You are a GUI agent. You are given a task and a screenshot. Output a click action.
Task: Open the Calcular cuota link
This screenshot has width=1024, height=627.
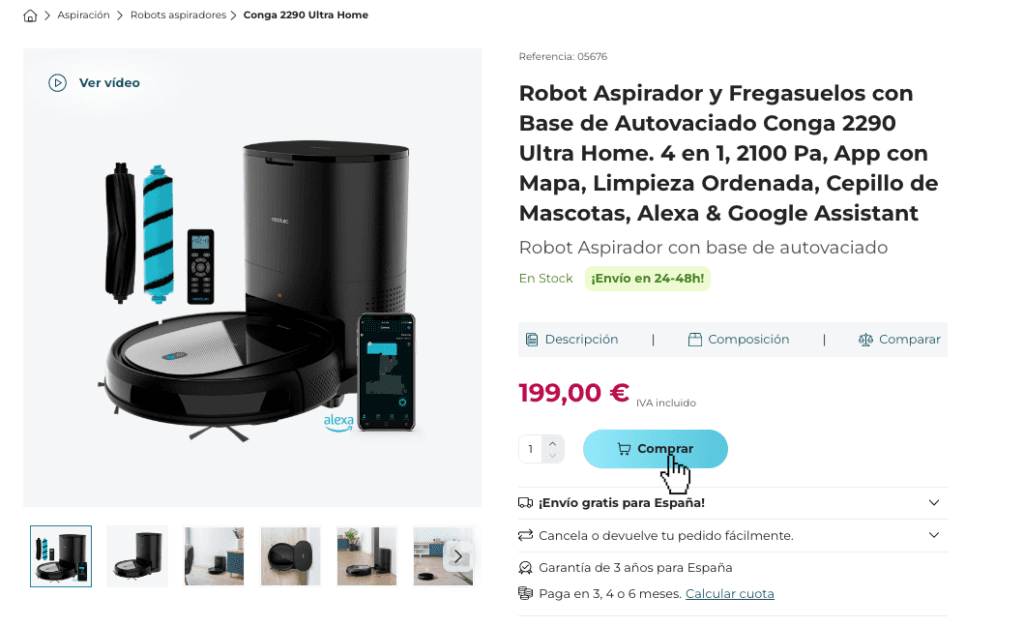(729, 594)
